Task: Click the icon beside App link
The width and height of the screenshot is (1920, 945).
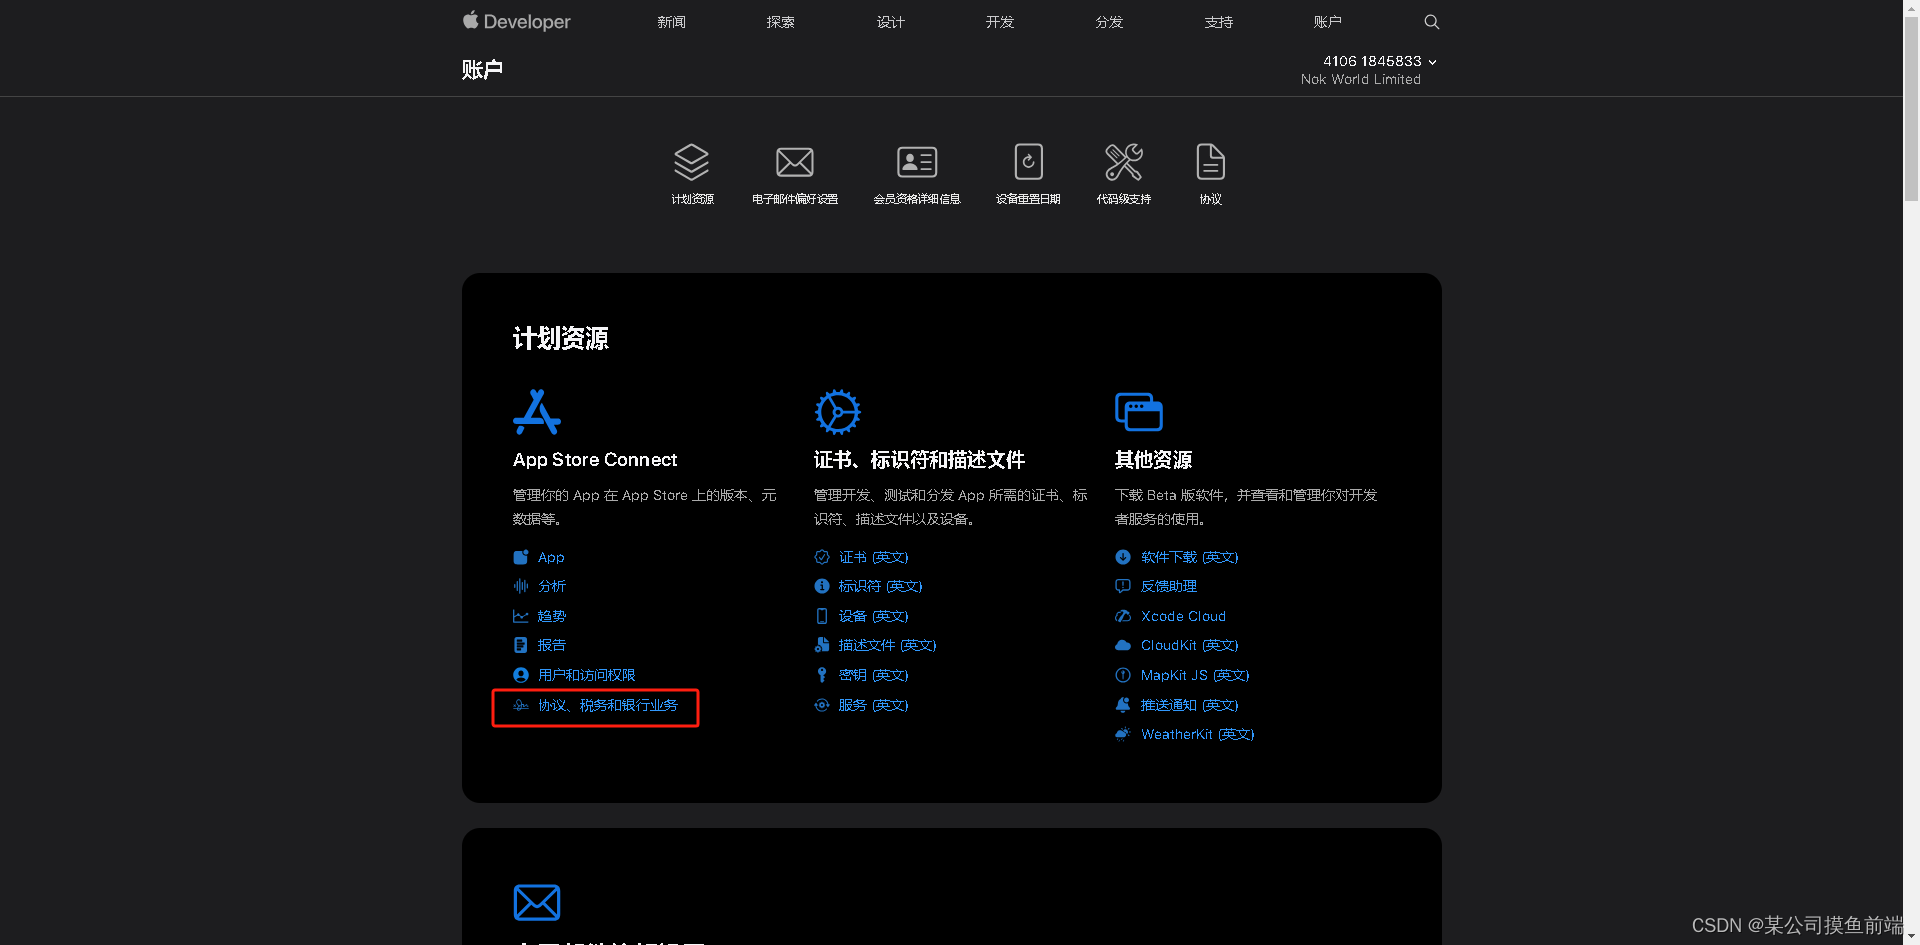Action: (521, 557)
